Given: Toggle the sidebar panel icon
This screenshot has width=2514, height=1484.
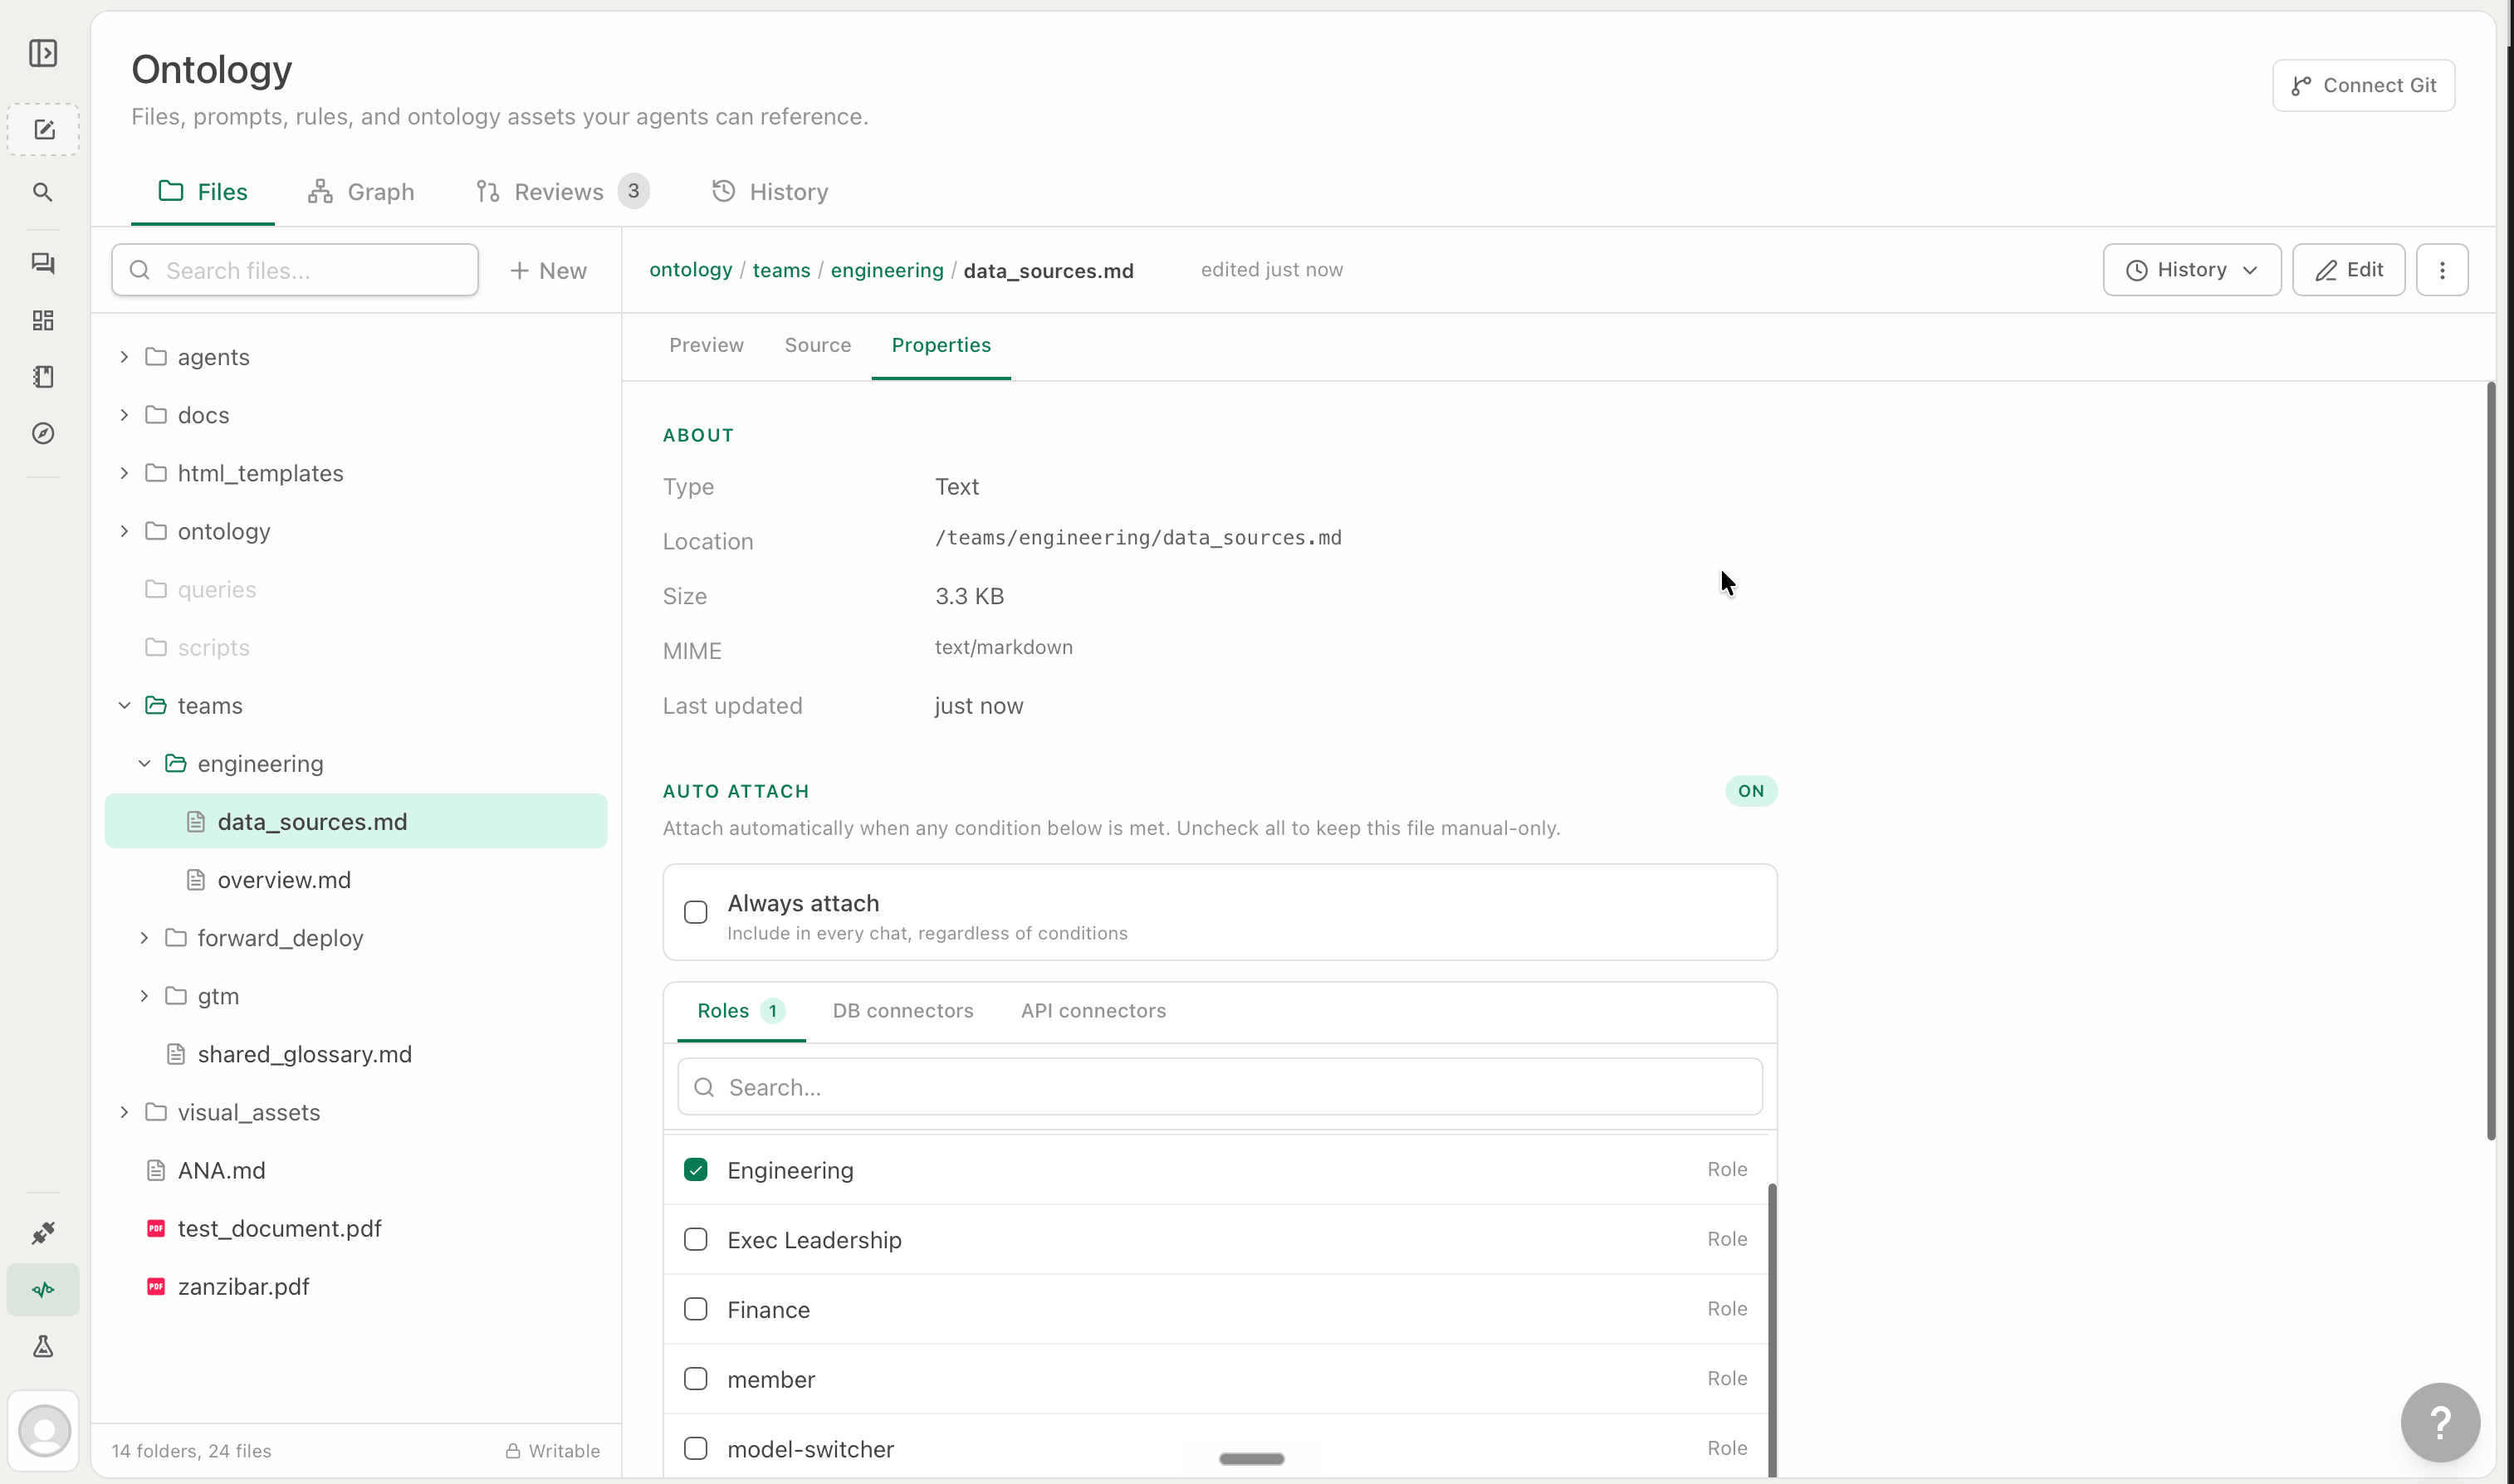Looking at the screenshot, I should 43,53.
